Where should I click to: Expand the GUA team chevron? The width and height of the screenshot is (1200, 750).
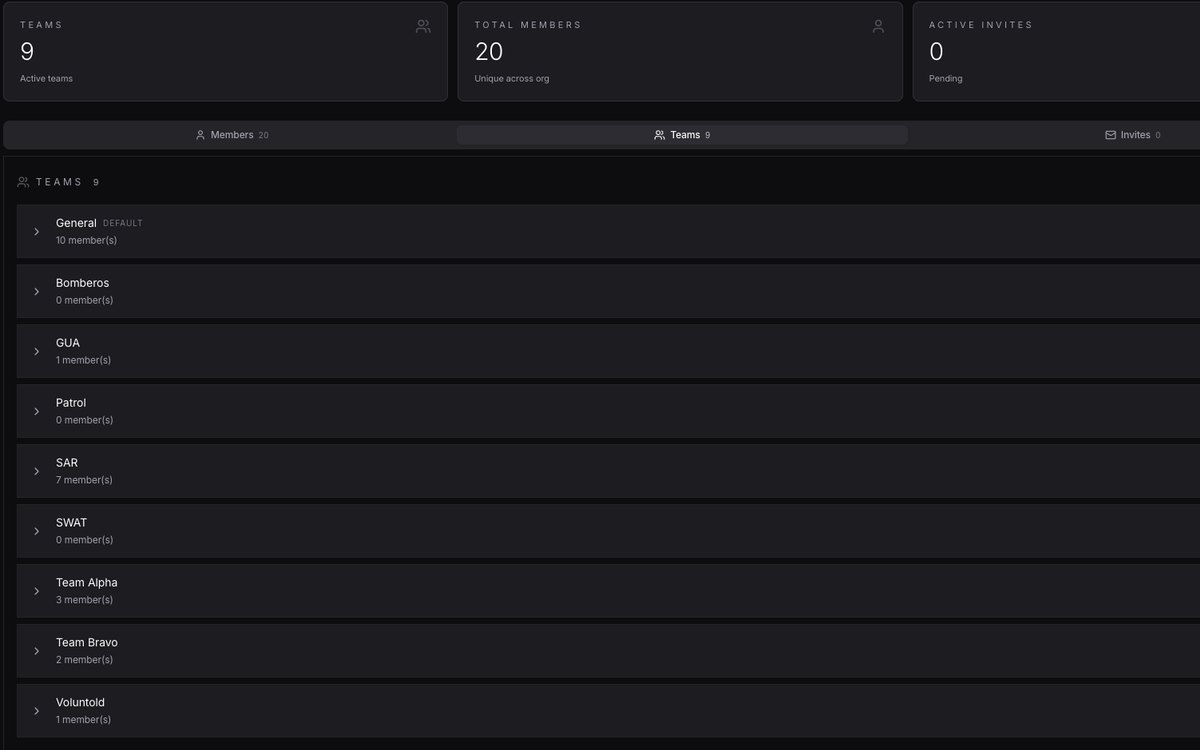click(x=37, y=352)
